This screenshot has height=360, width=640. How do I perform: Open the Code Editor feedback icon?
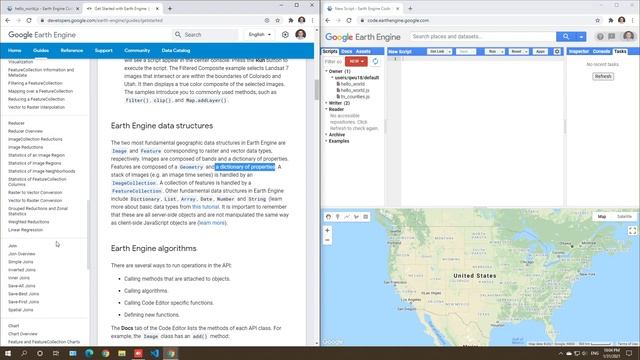click(611, 37)
